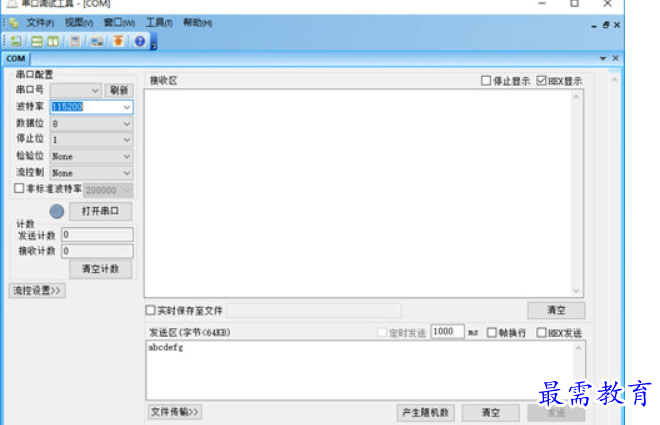Maximize the application window
The width and height of the screenshot is (660, 425).
(575, 4)
